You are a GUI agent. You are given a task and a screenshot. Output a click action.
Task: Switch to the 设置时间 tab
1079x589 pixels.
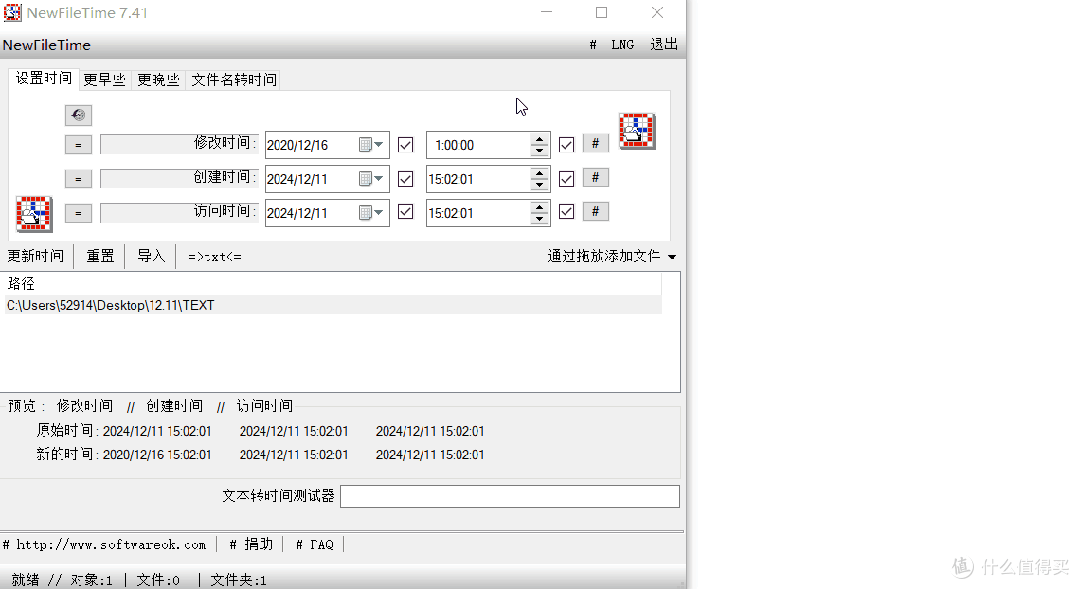(x=44, y=78)
